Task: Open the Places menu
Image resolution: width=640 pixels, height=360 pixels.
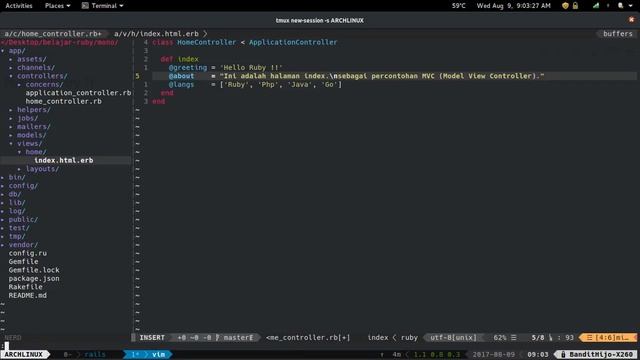Action: point(57,6)
